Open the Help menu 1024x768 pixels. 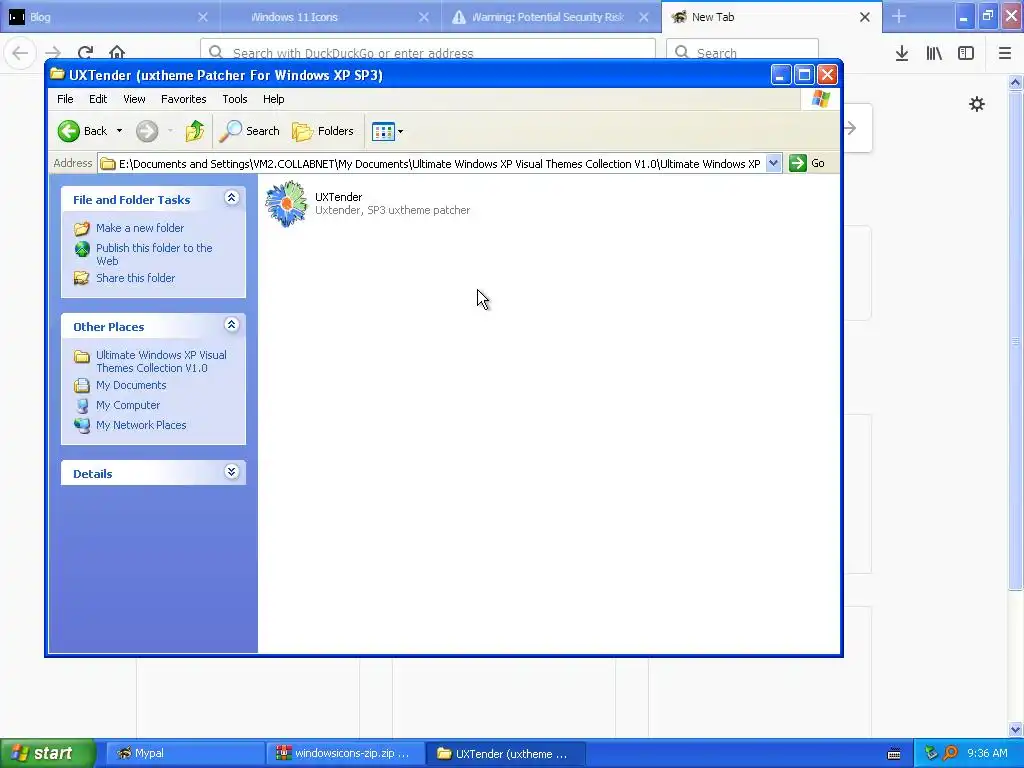pyautogui.click(x=274, y=99)
